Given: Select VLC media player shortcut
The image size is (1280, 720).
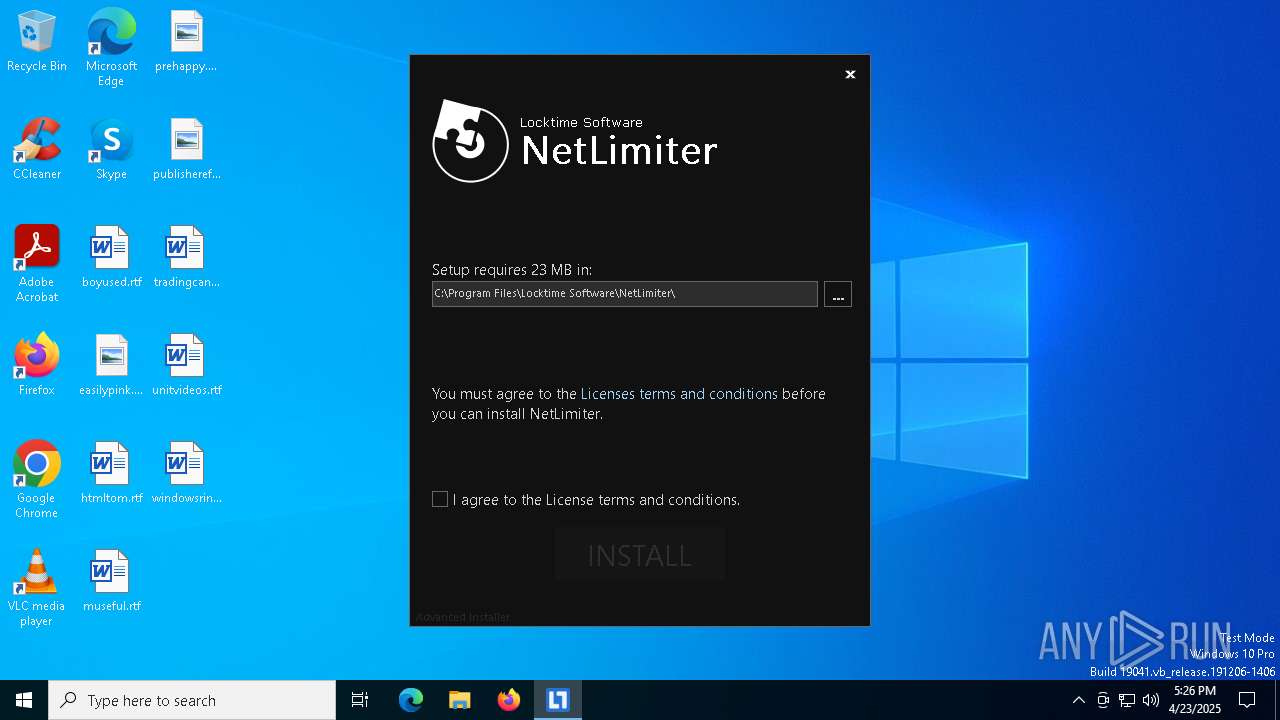Looking at the screenshot, I should point(37,588).
